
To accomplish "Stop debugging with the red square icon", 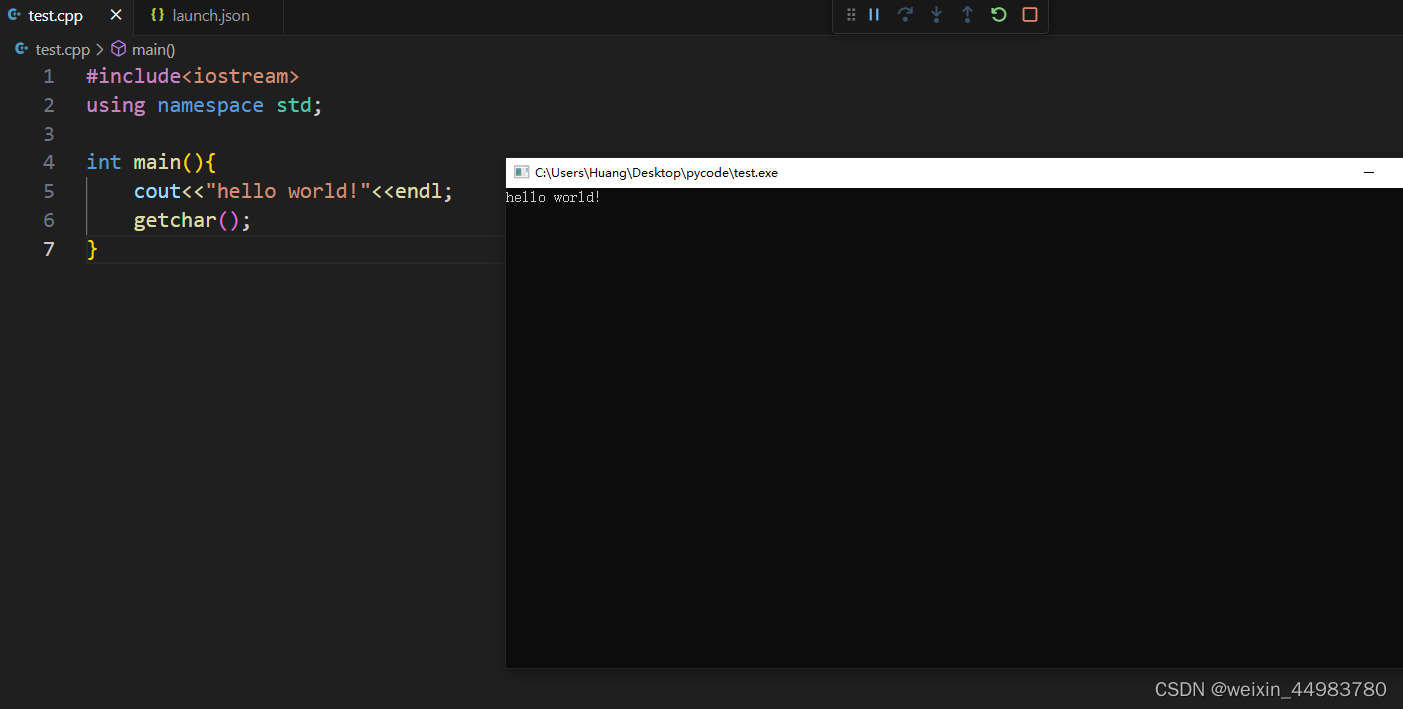I will click(1030, 15).
